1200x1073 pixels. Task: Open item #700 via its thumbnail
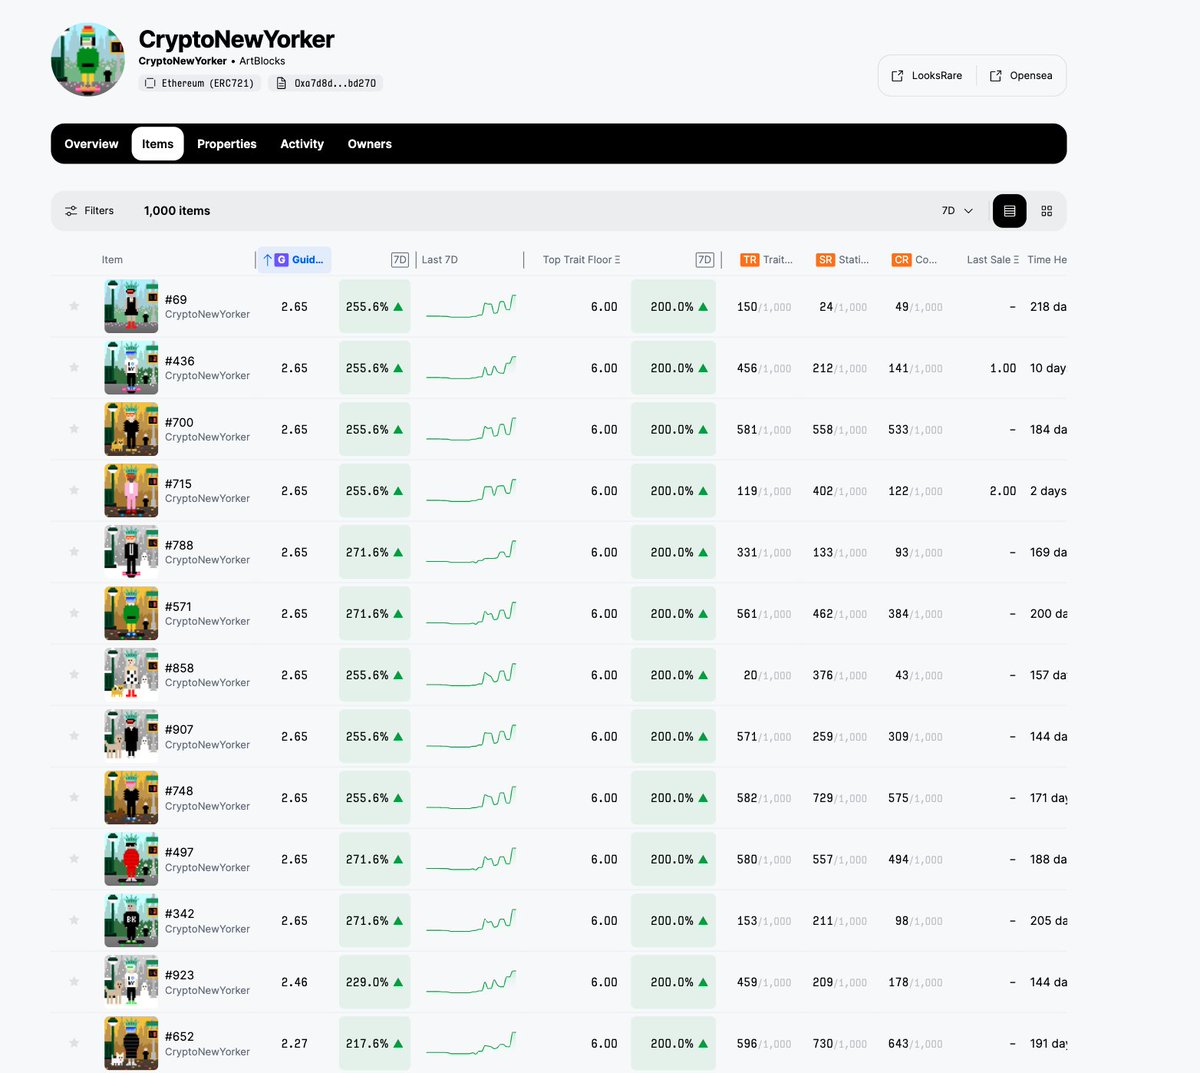pos(131,429)
